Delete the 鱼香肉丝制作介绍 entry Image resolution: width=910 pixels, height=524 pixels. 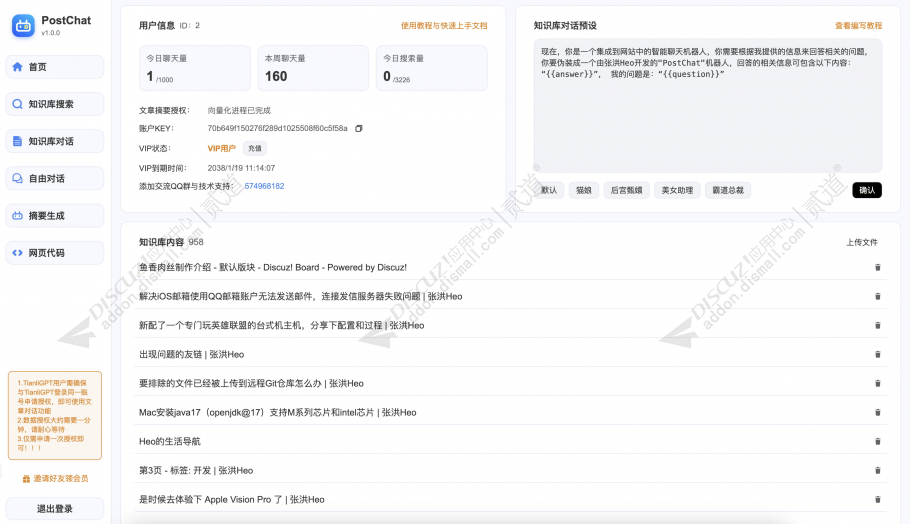tap(878, 268)
